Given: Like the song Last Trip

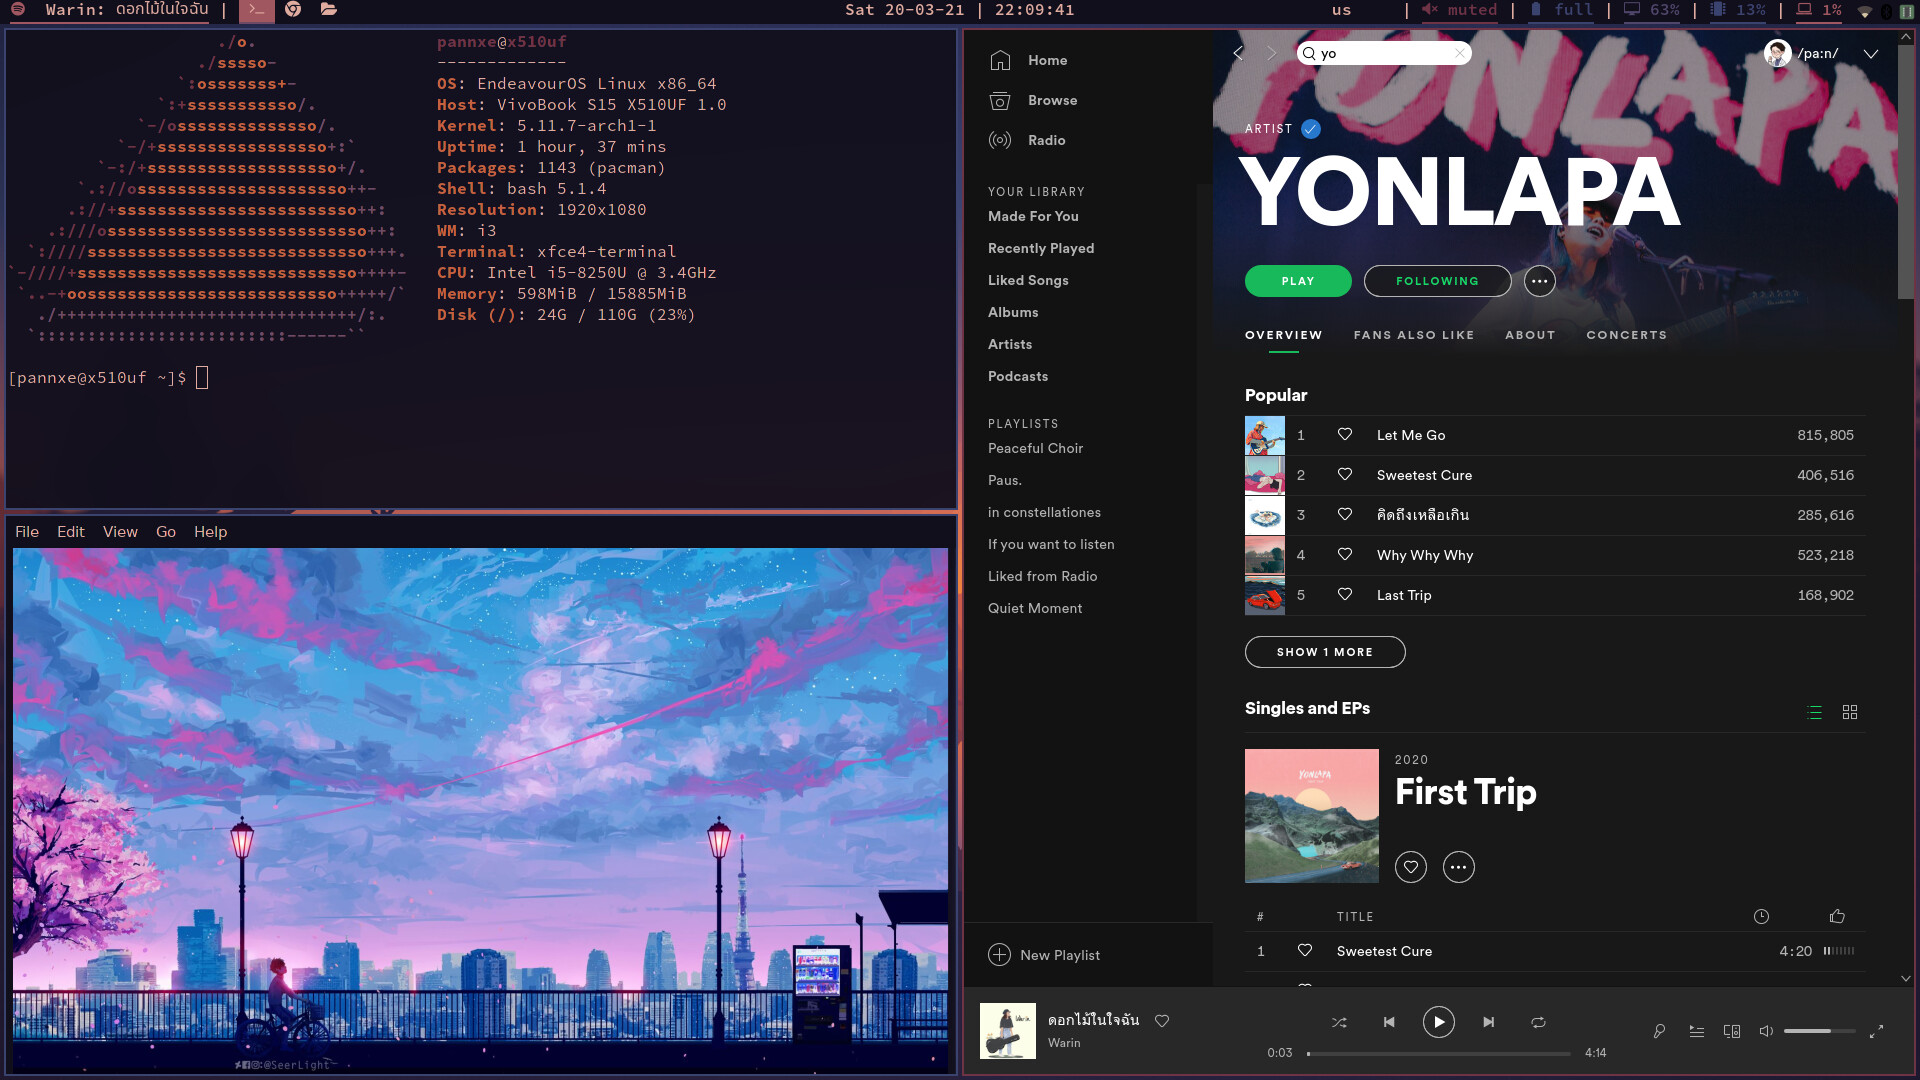Looking at the screenshot, I should click(x=1345, y=595).
